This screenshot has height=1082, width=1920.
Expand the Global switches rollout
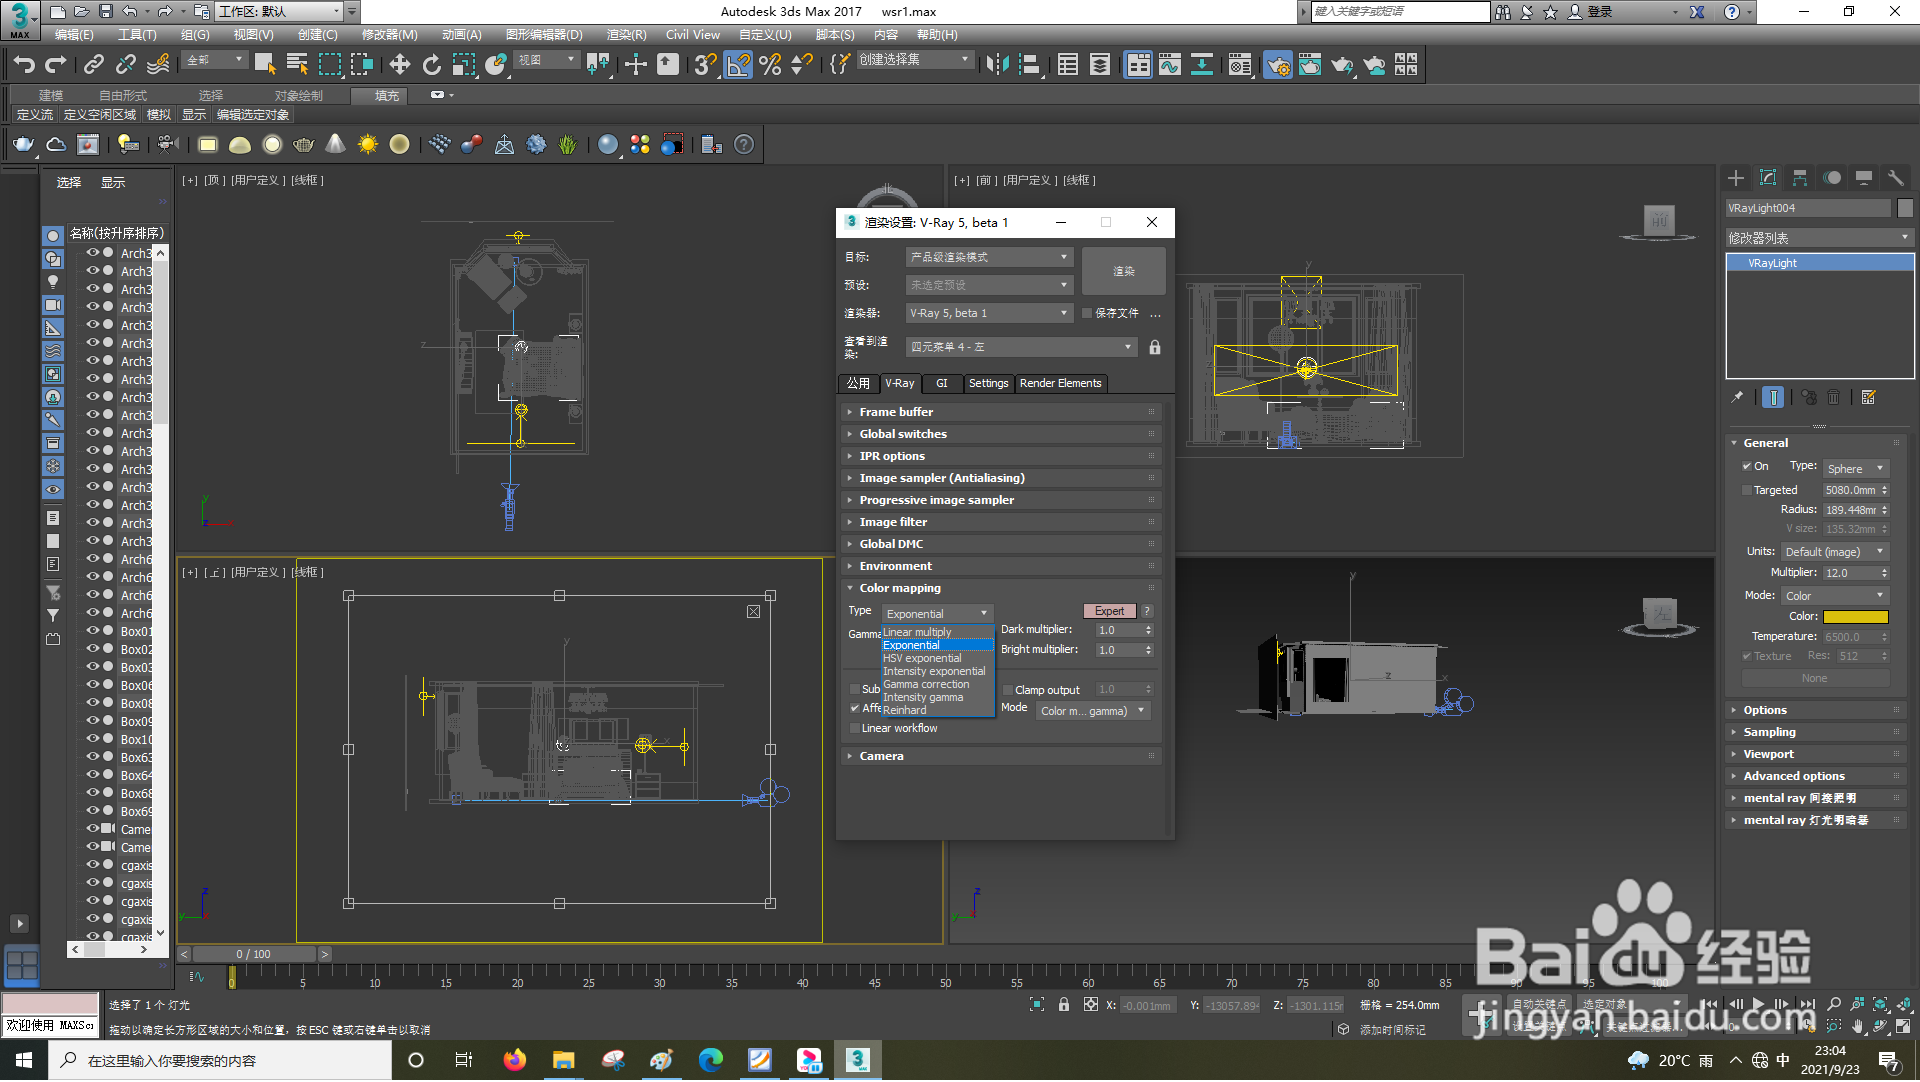(x=1000, y=434)
